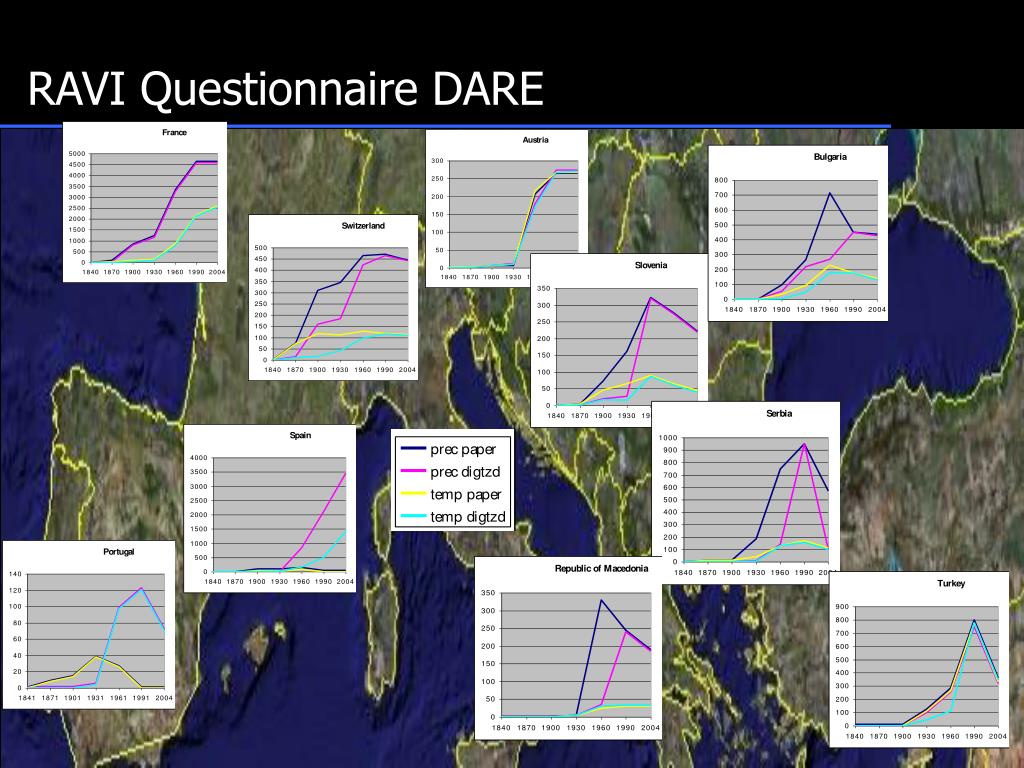Select the Republic of Macedonia chart title

coord(601,569)
